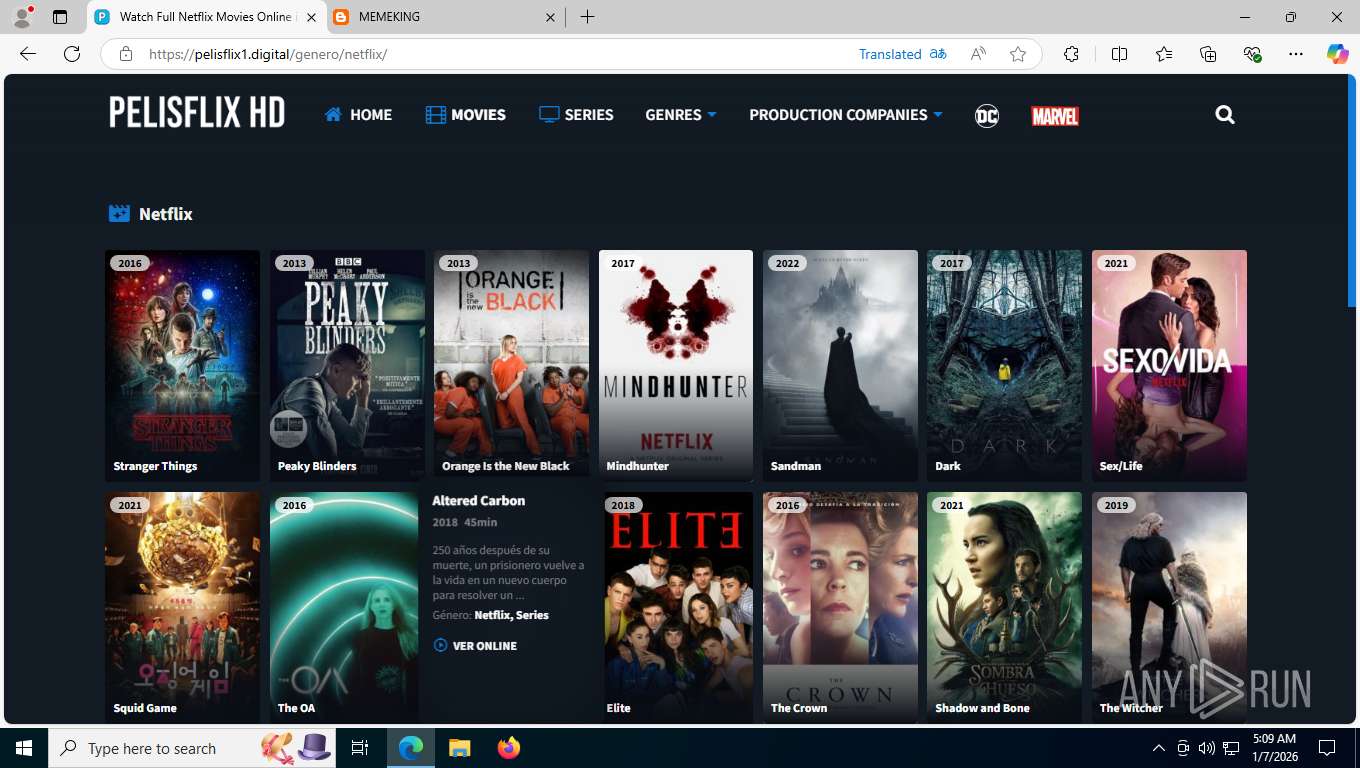1360x768 pixels.
Task: Toggle split screen view icon
Action: pyautogui.click(x=1119, y=54)
